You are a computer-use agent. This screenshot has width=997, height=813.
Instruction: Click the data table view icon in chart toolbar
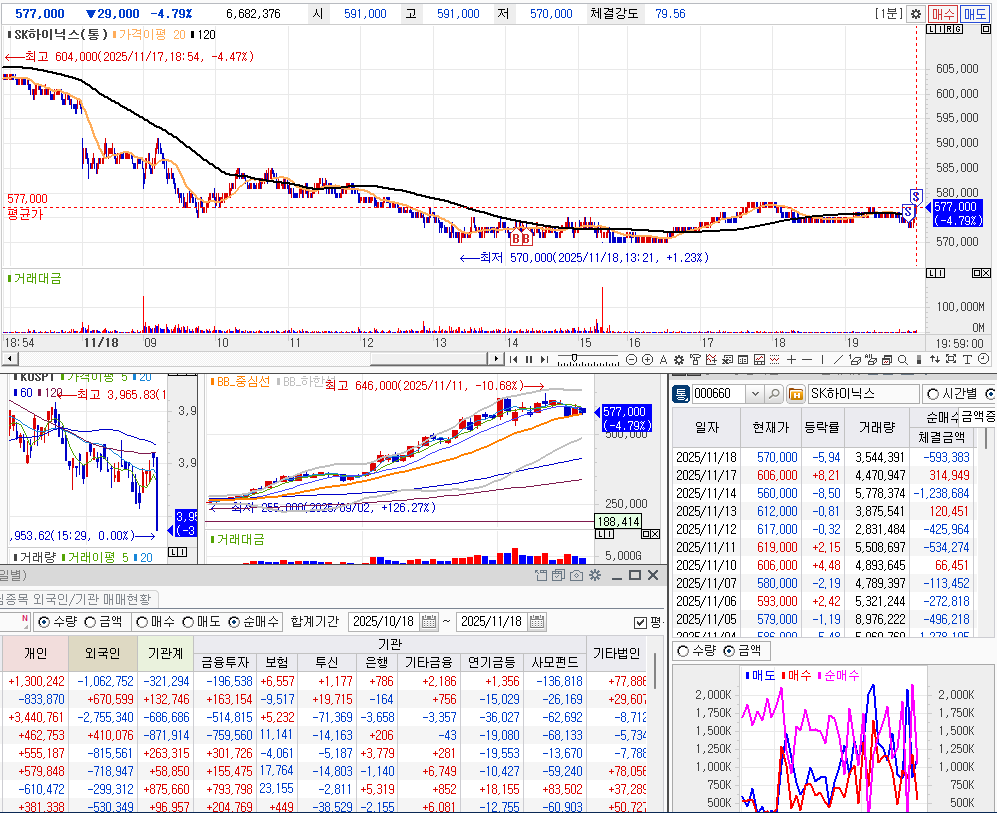(x=743, y=359)
